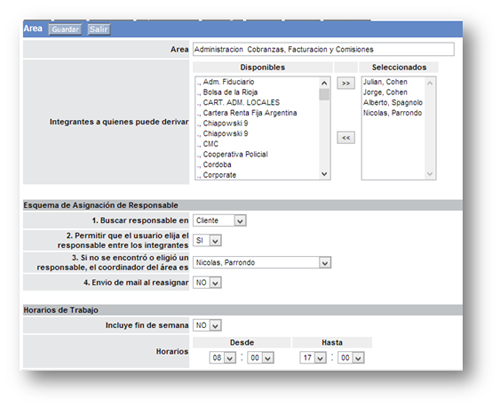Edit the Area name input field
The width and height of the screenshot is (500, 408).
coord(323,49)
